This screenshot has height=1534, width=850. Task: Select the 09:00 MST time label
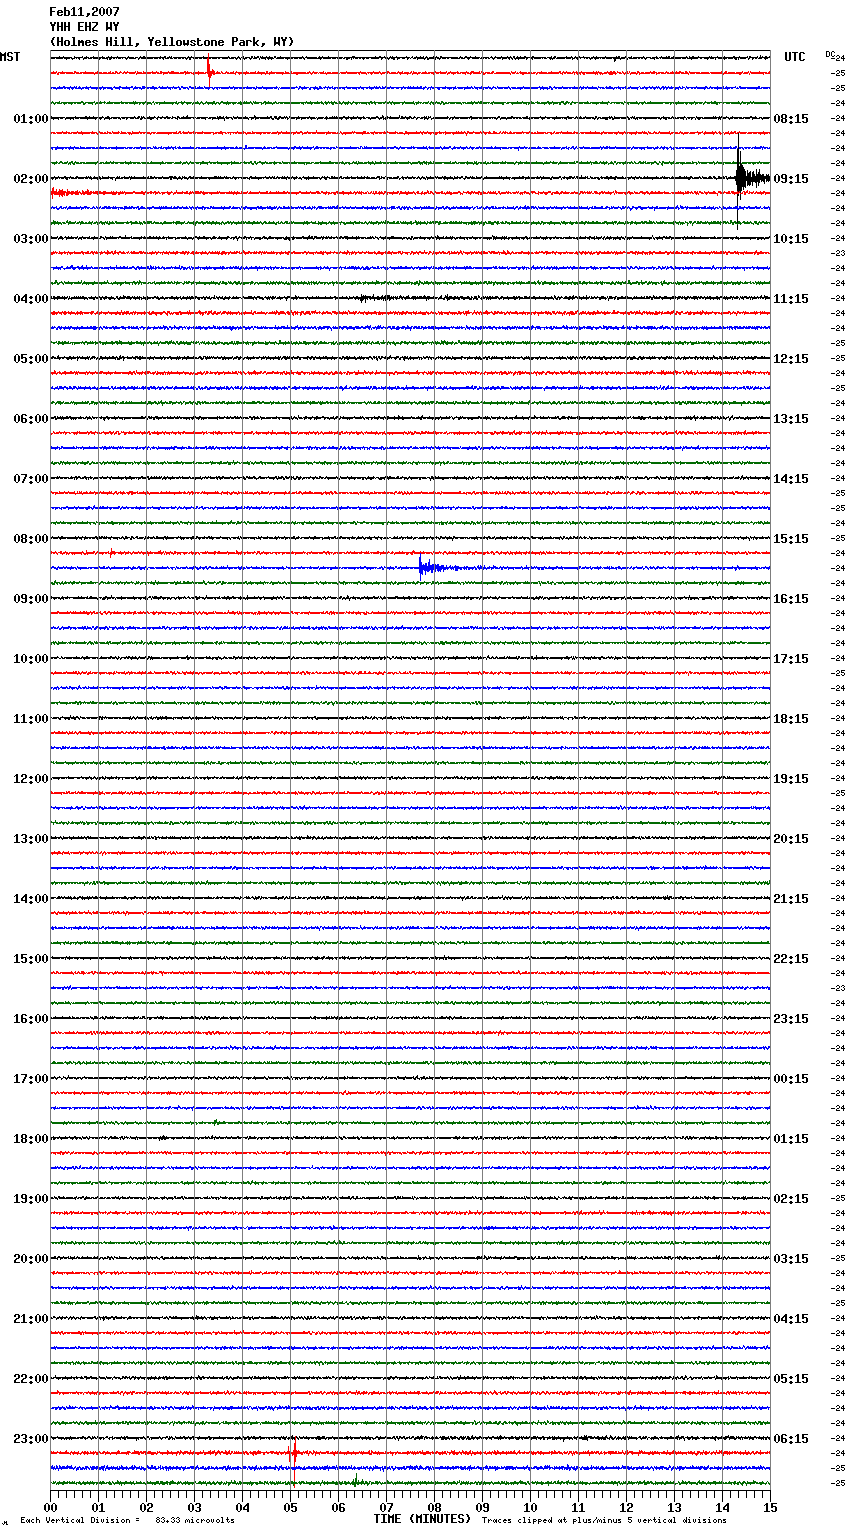(x=30, y=599)
